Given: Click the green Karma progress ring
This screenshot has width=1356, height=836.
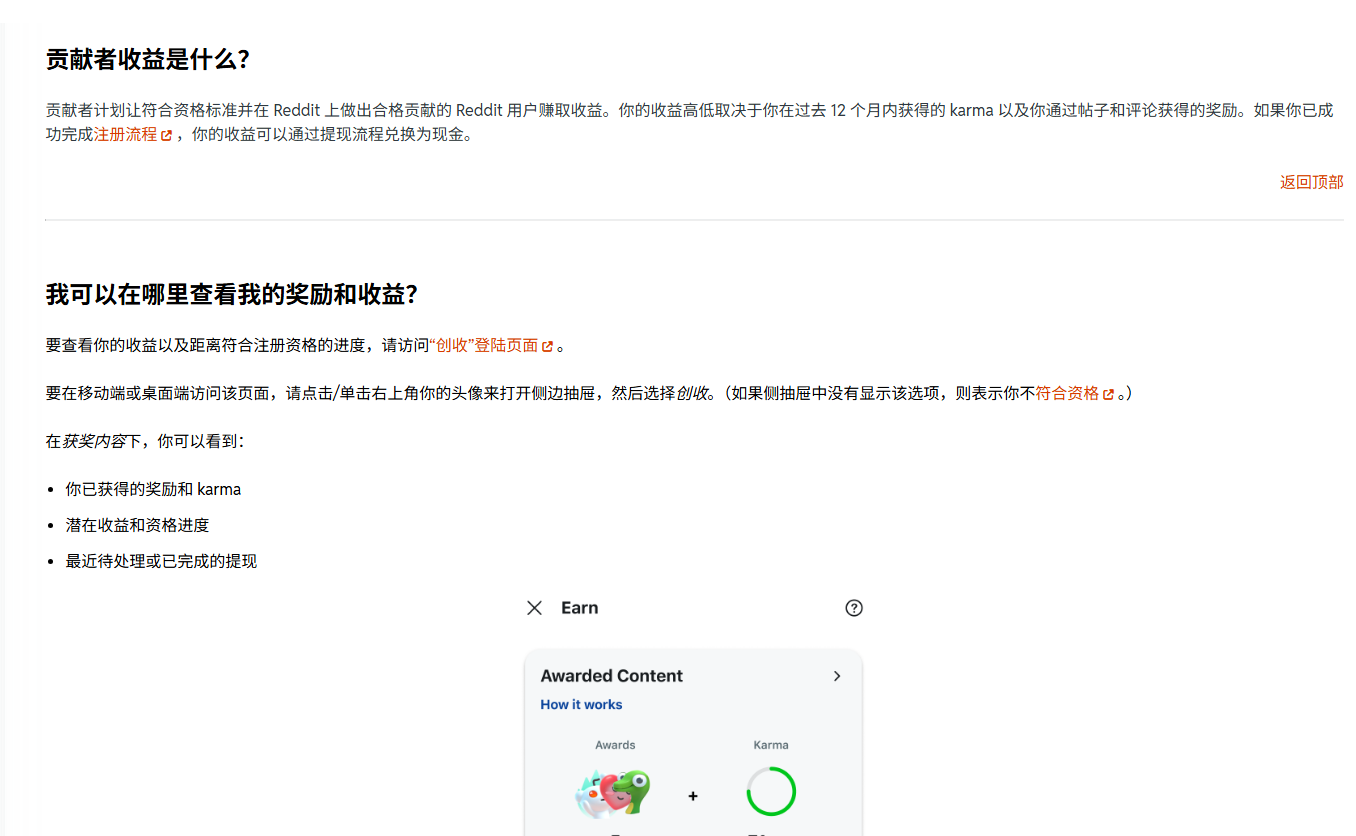Looking at the screenshot, I should coord(770,791).
